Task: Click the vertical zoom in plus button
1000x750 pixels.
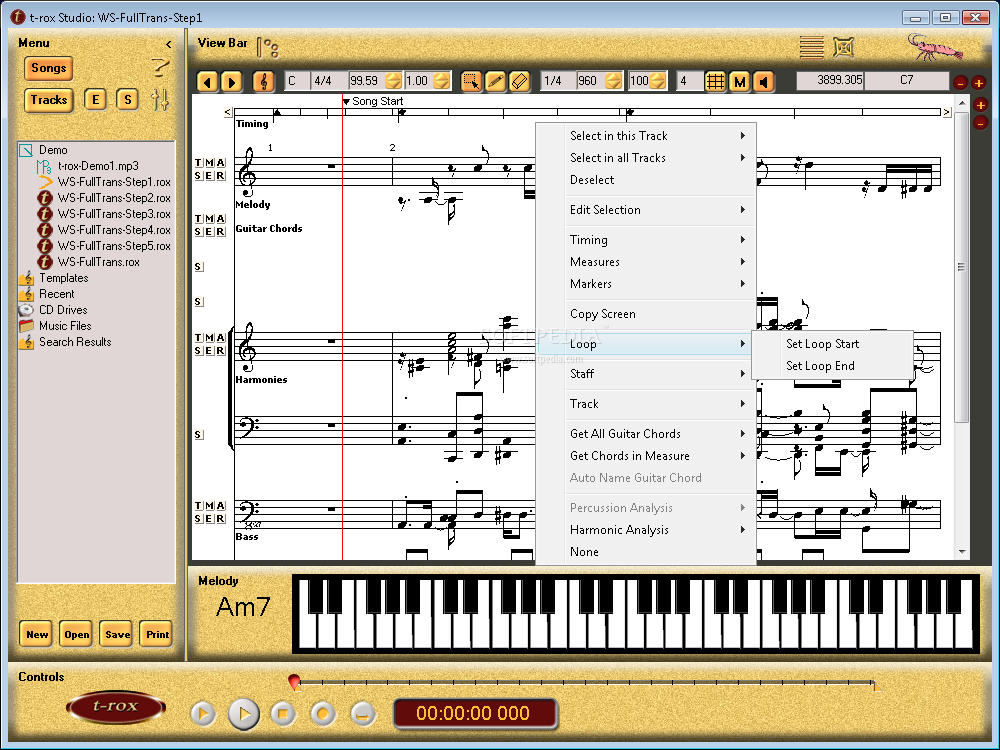Action: (x=981, y=105)
